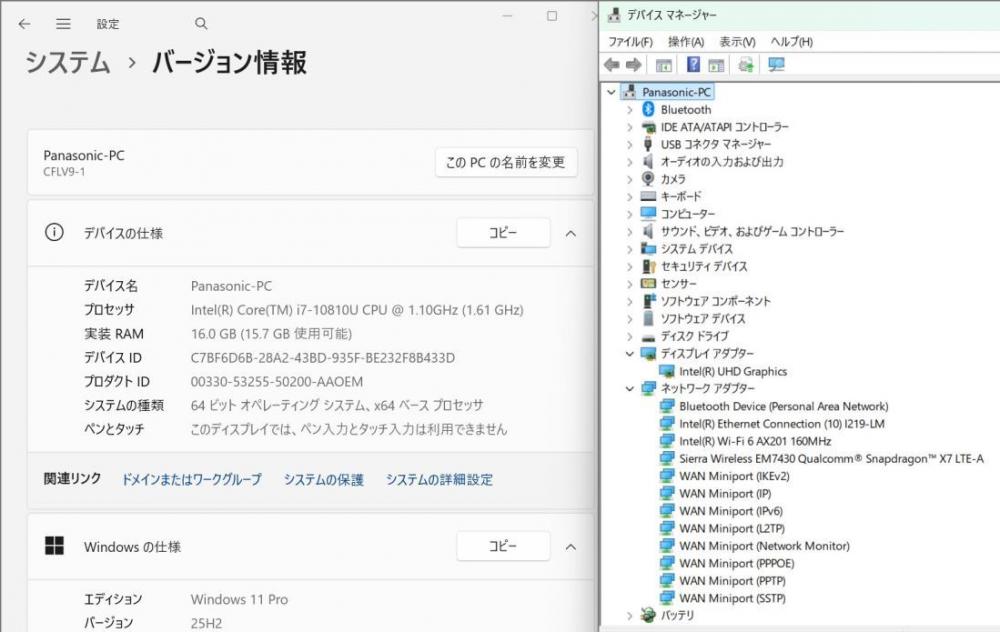Click the Intel(R) Wi-Fi 6 AX201 adapter icon
Screen dimensions: 1000x632
pos(667,441)
